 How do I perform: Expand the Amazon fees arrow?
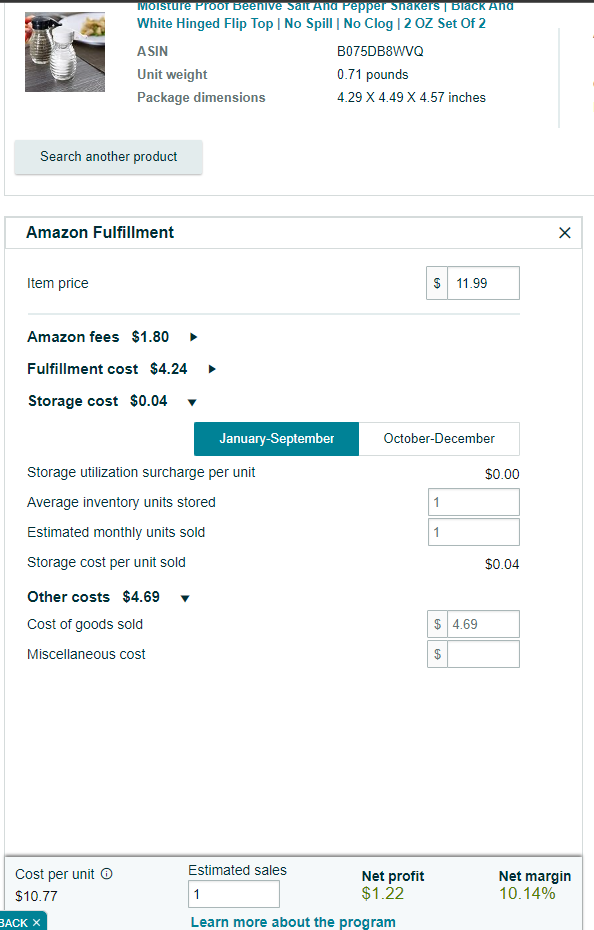[x=193, y=337]
